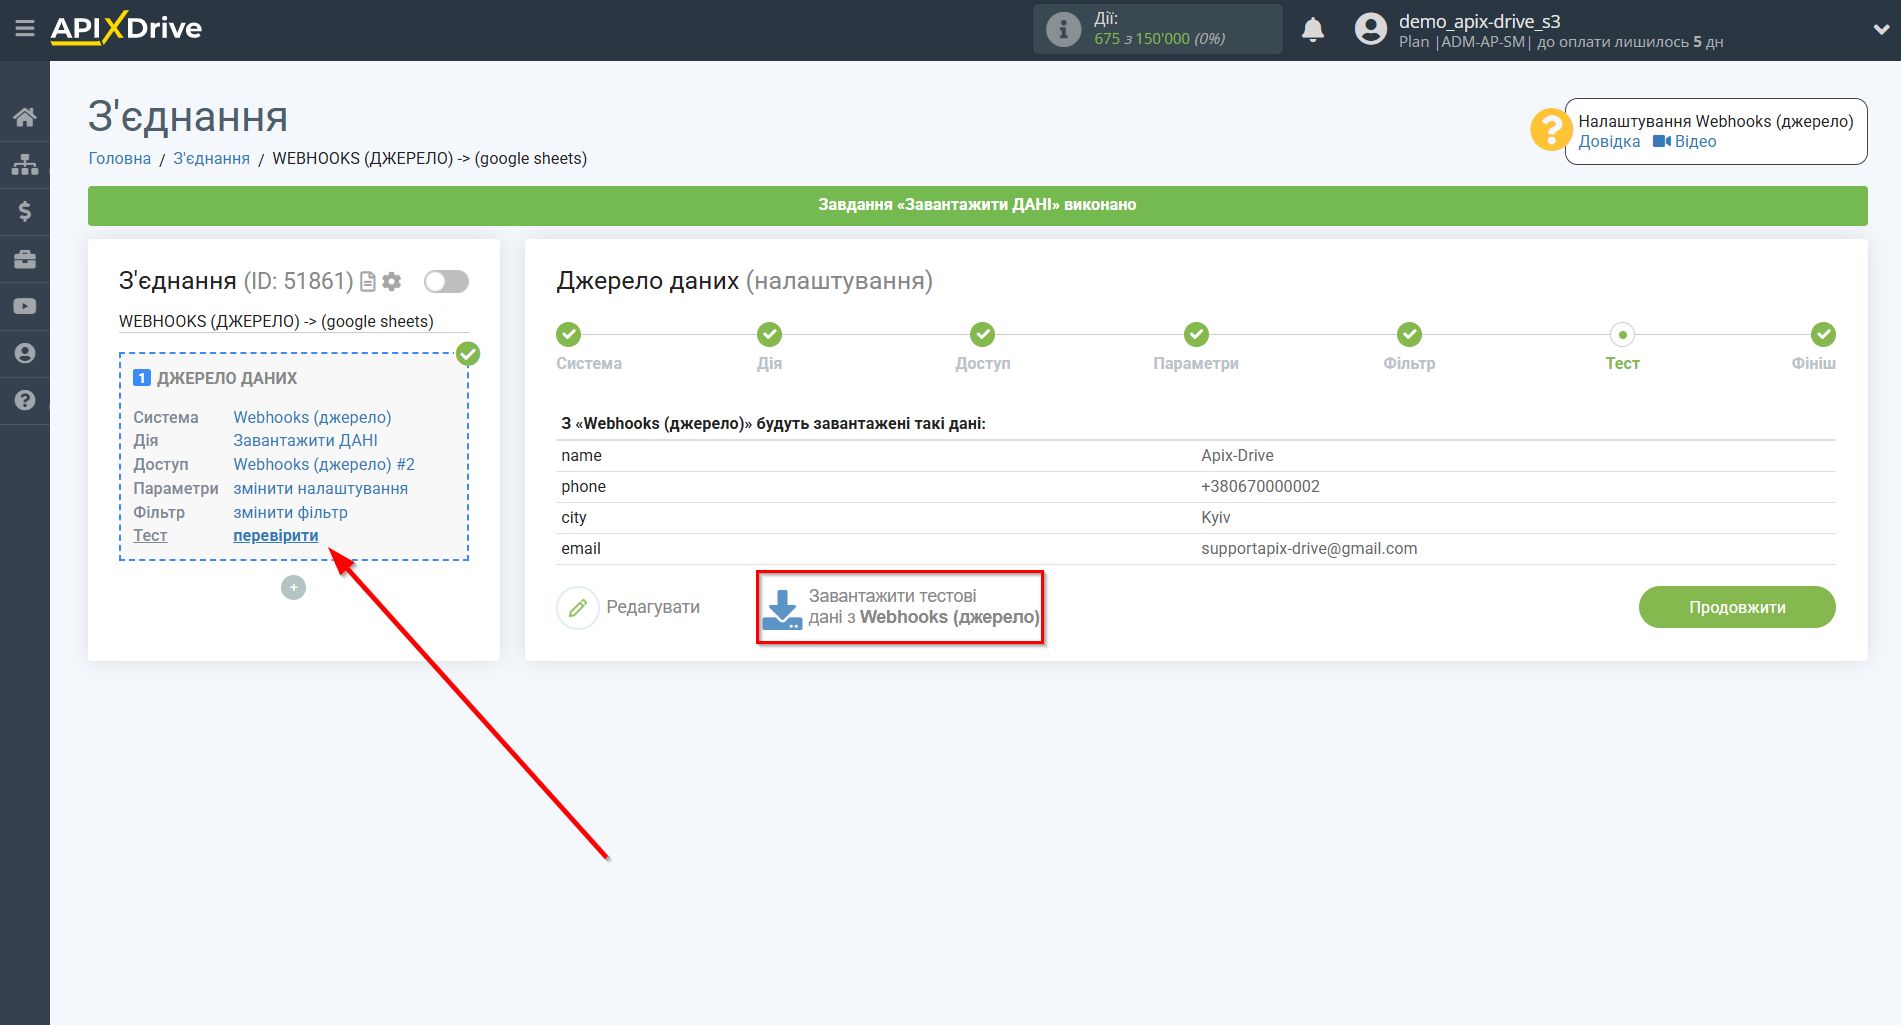Expand the account dropdown chevron
The image size is (1901, 1025).
tap(1881, 30)
